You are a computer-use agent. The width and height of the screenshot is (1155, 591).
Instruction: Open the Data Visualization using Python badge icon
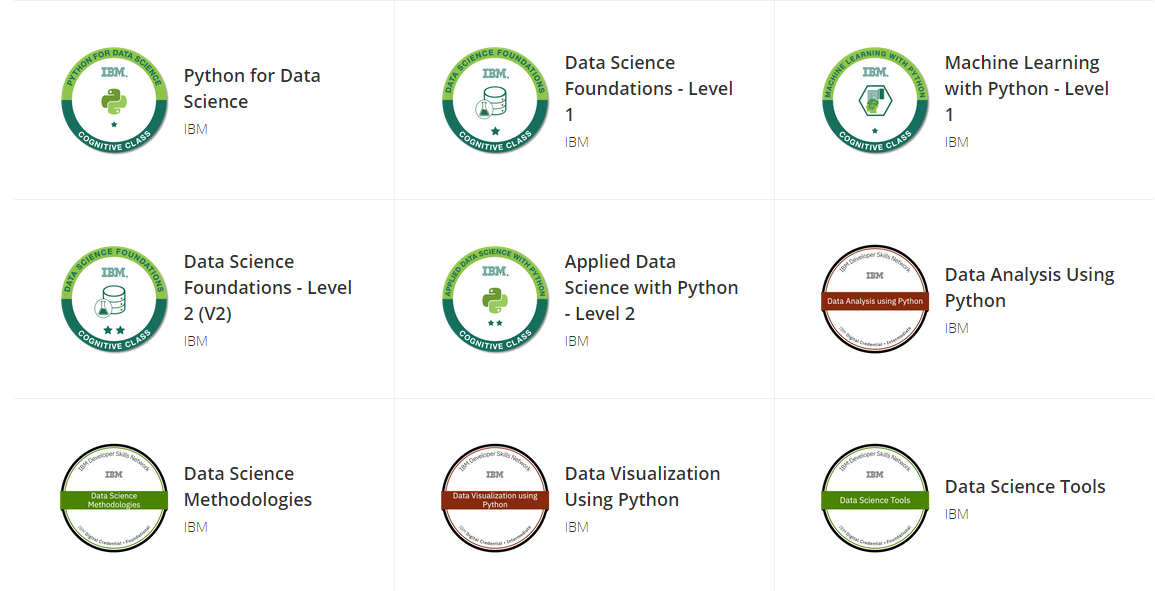point(495,499)
